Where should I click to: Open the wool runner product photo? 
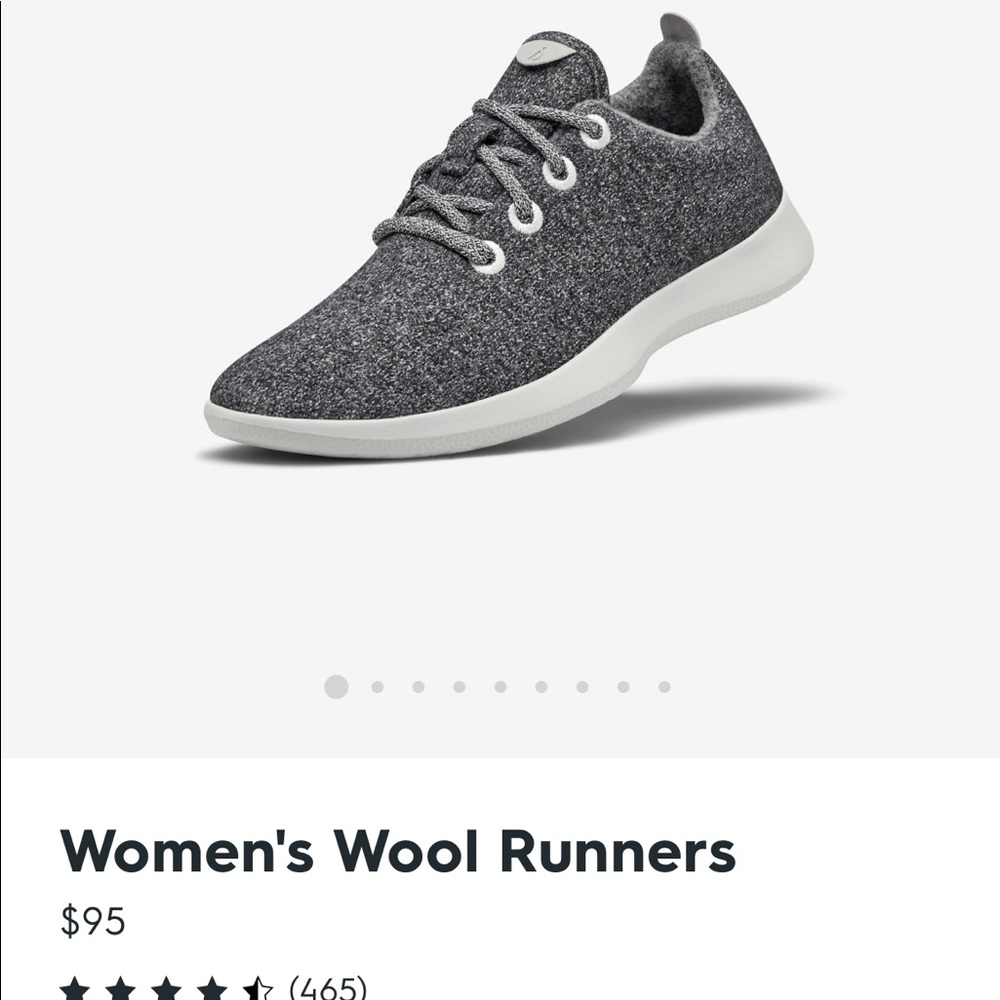pos(500,250)
